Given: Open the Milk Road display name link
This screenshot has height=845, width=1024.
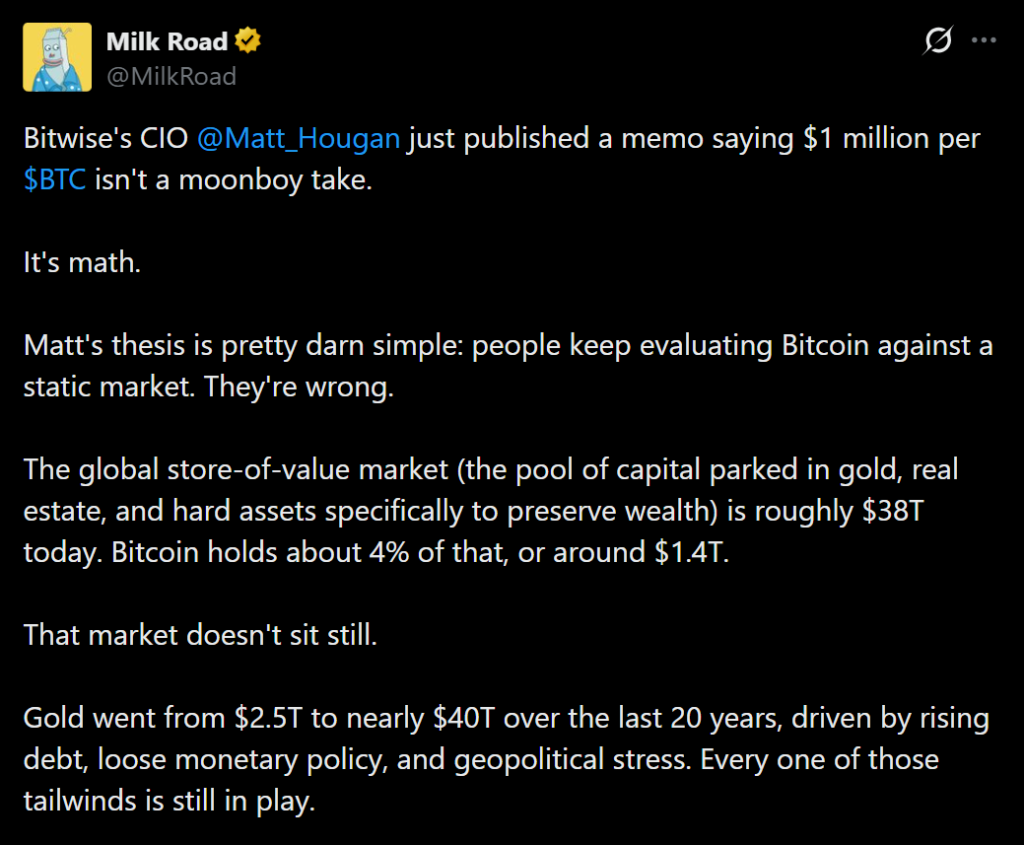Looking at the screenshot, I should (x=166, y=42).
